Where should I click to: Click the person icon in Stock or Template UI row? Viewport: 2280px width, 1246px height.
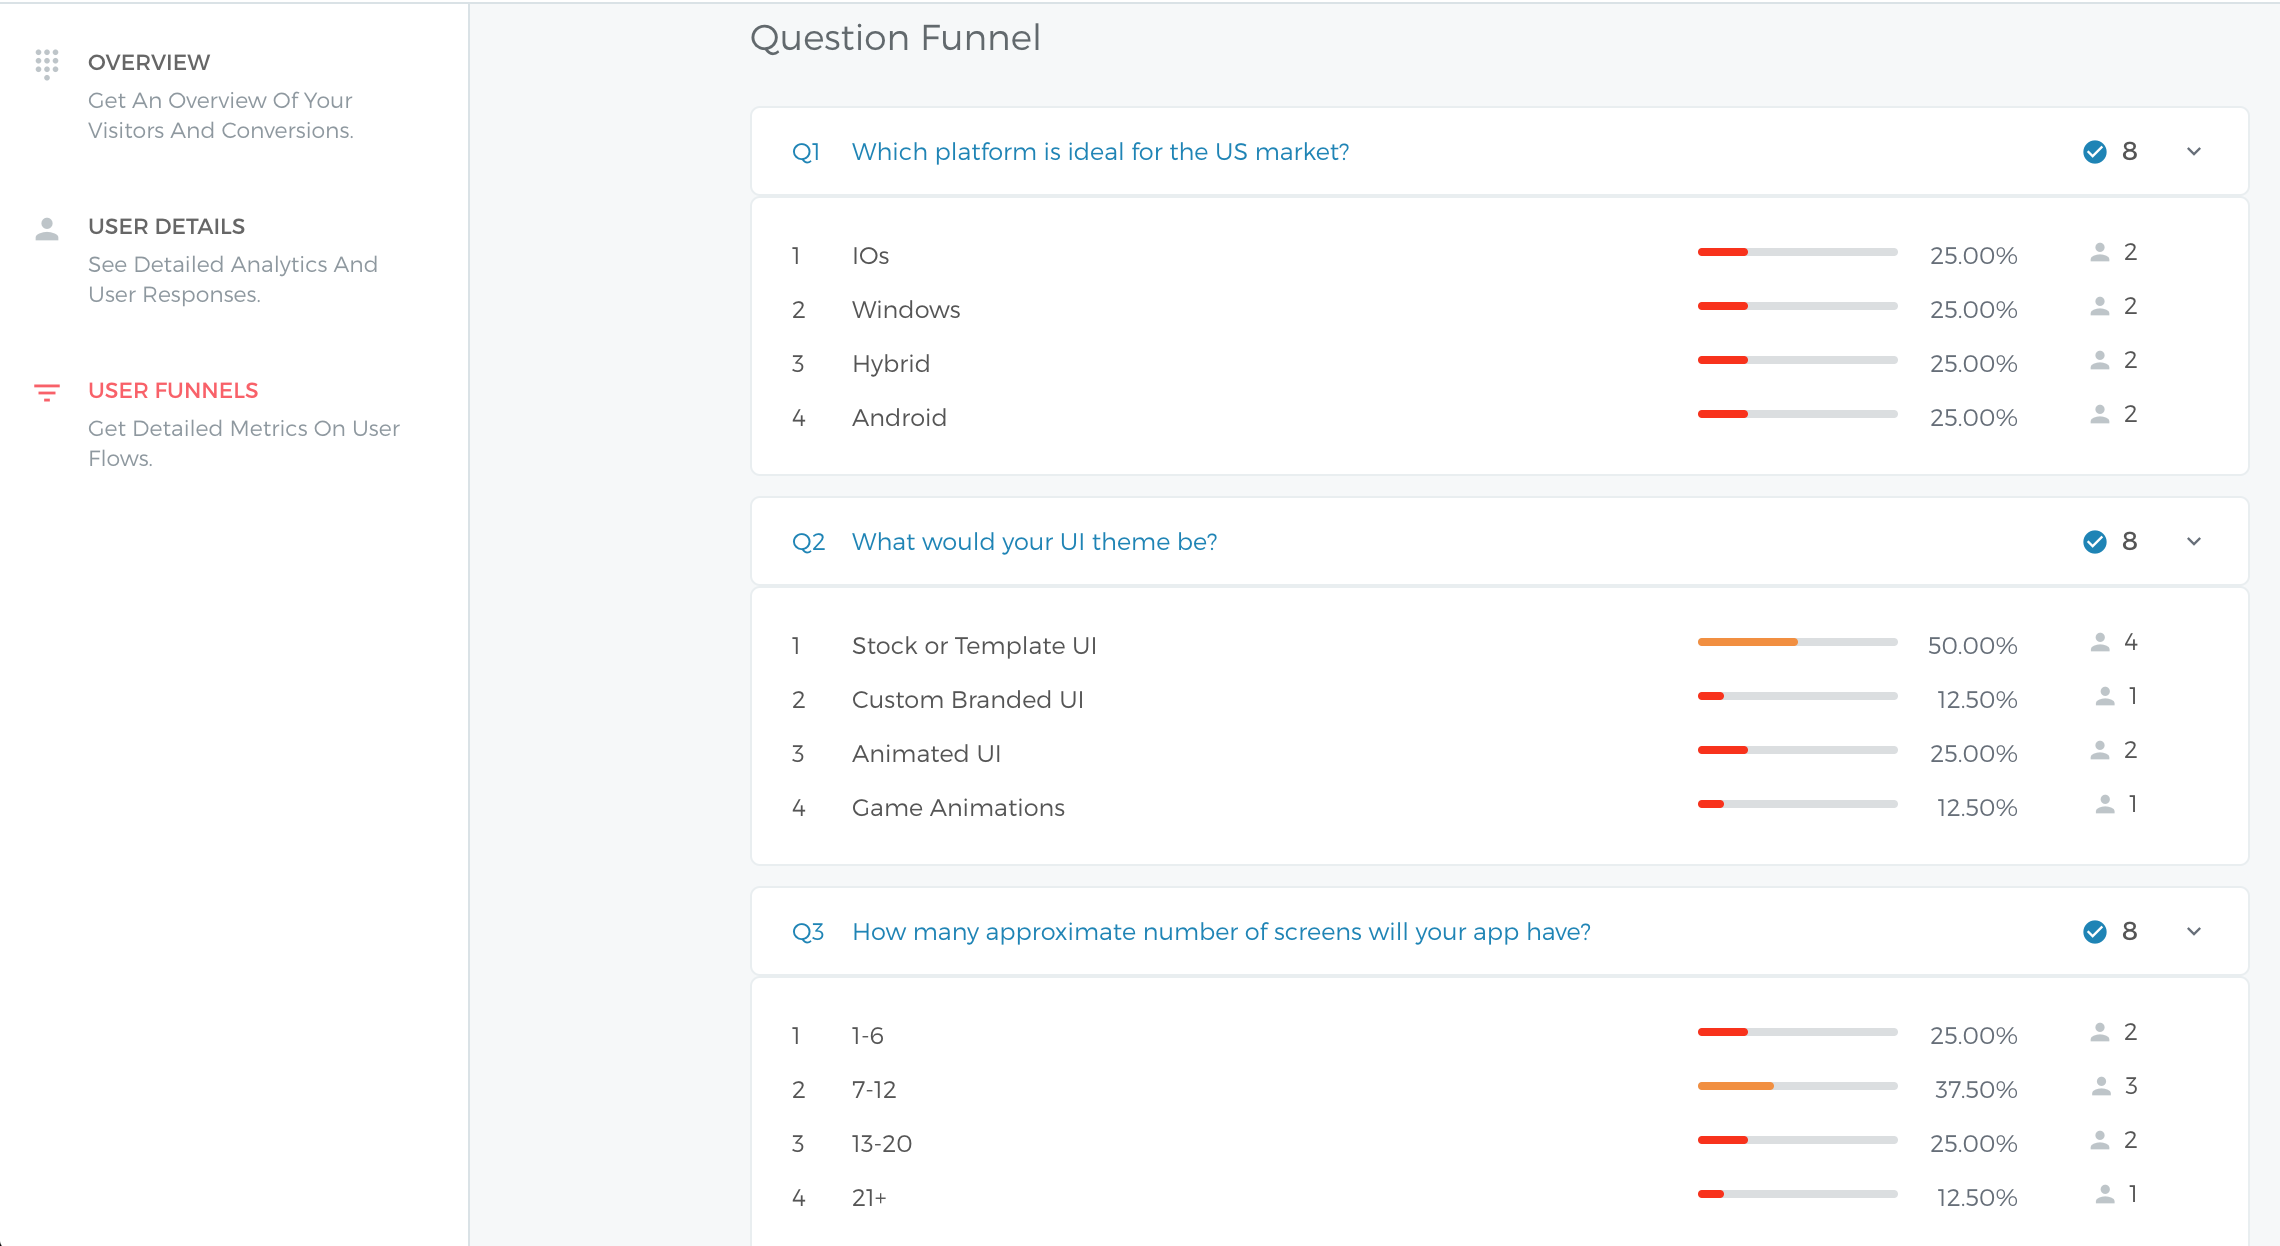click(x=2100, y=643)
